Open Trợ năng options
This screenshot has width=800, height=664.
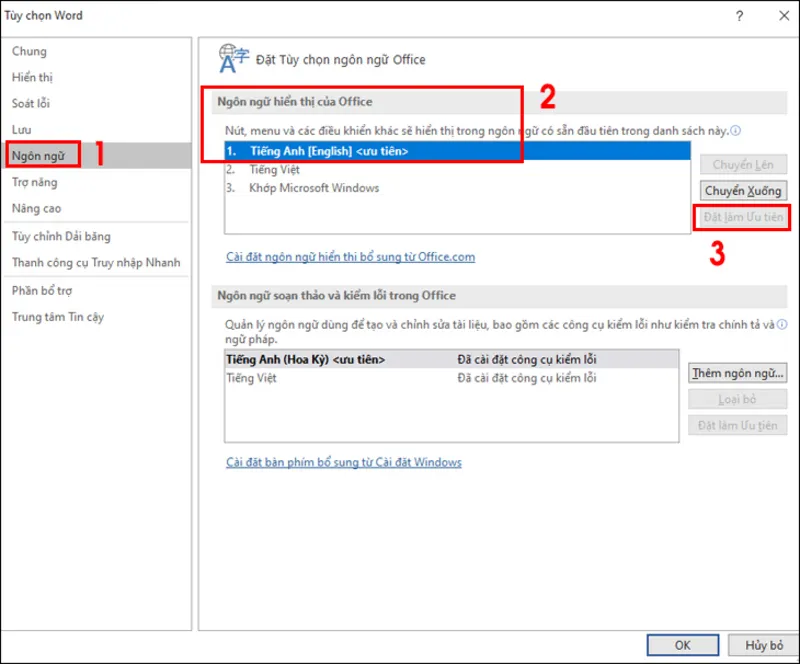(35, 182)
